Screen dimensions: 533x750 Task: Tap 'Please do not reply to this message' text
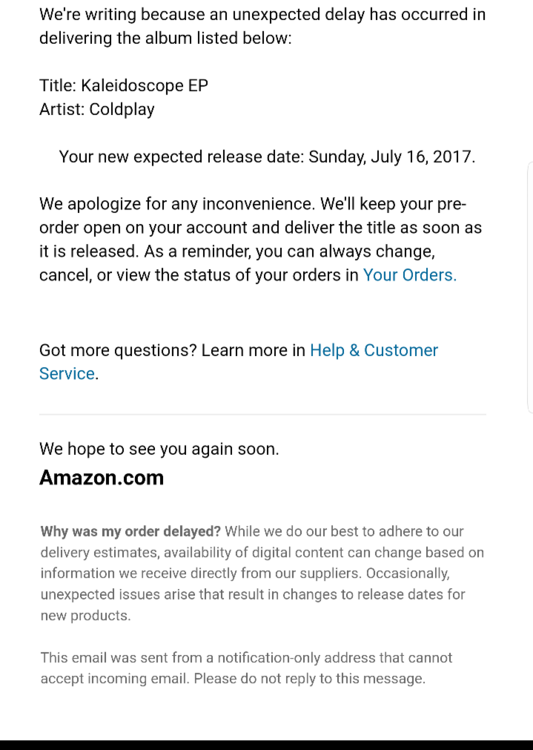coord(310,679)
